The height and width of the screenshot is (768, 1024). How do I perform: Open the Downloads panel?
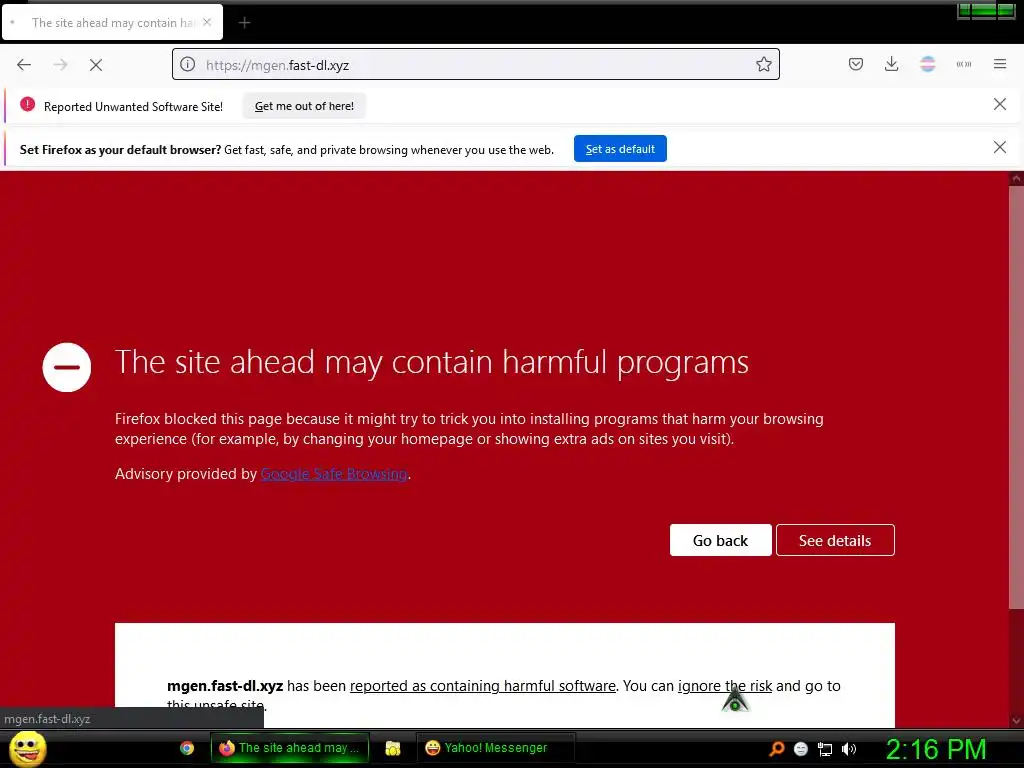tap(891, 64)
